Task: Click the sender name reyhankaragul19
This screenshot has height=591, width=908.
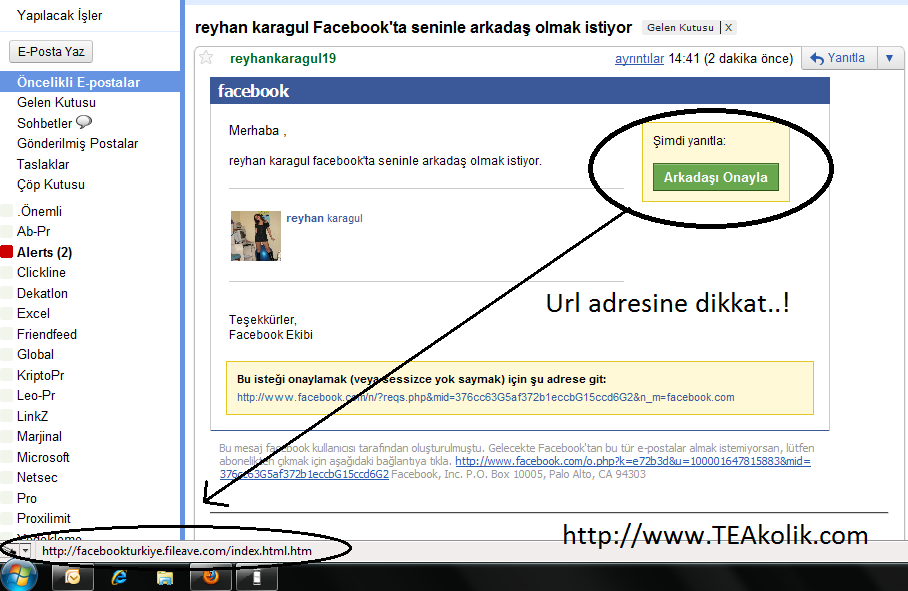Action: click(283, 58)
